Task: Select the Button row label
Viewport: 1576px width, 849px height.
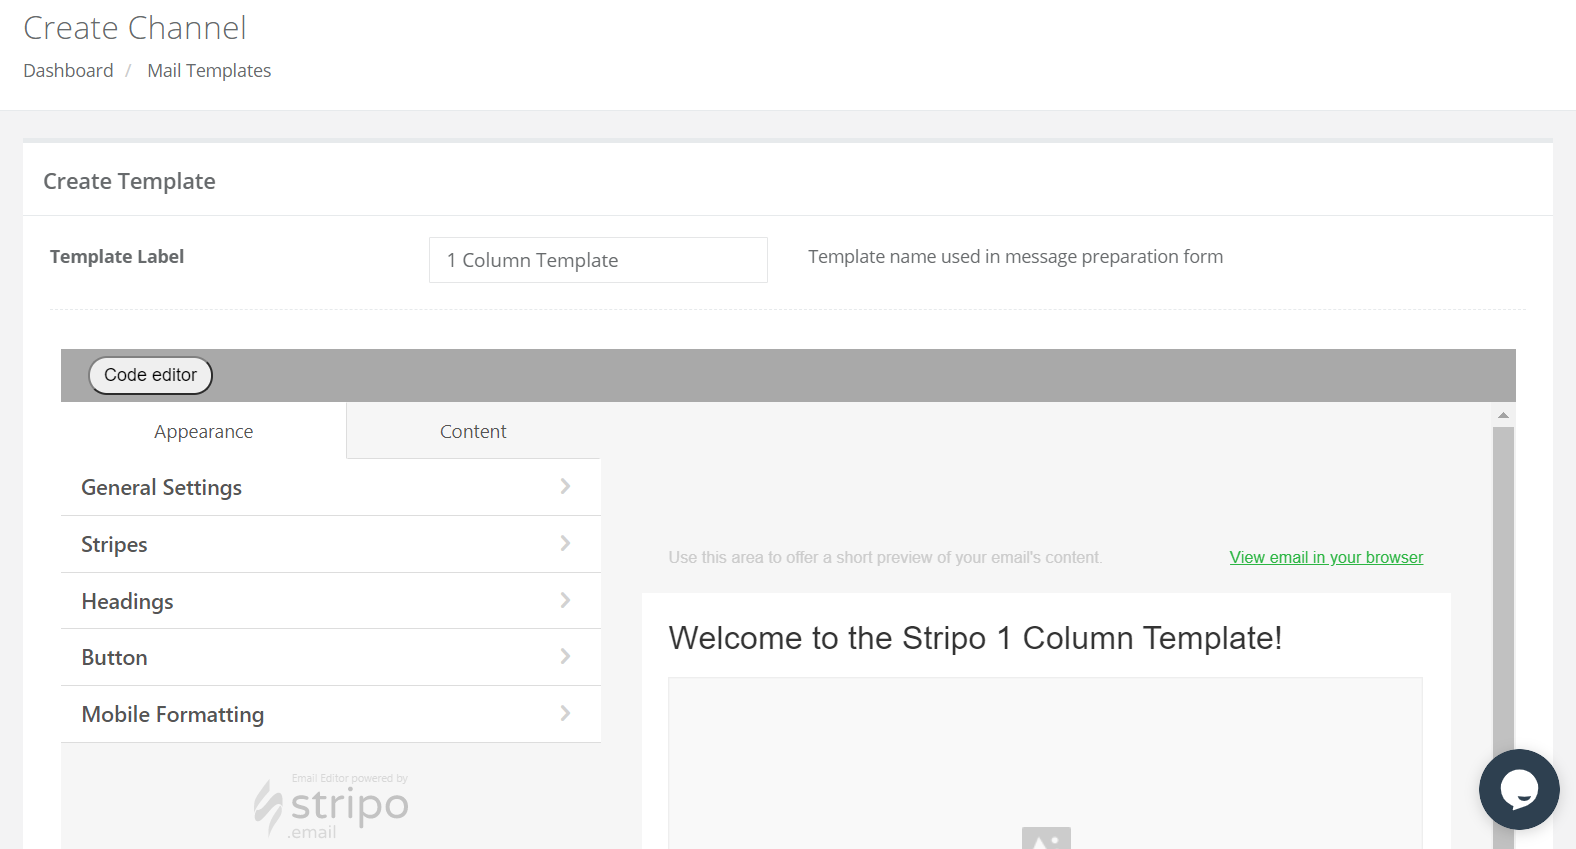Action: pyautogui.click(x=114, y=657)
